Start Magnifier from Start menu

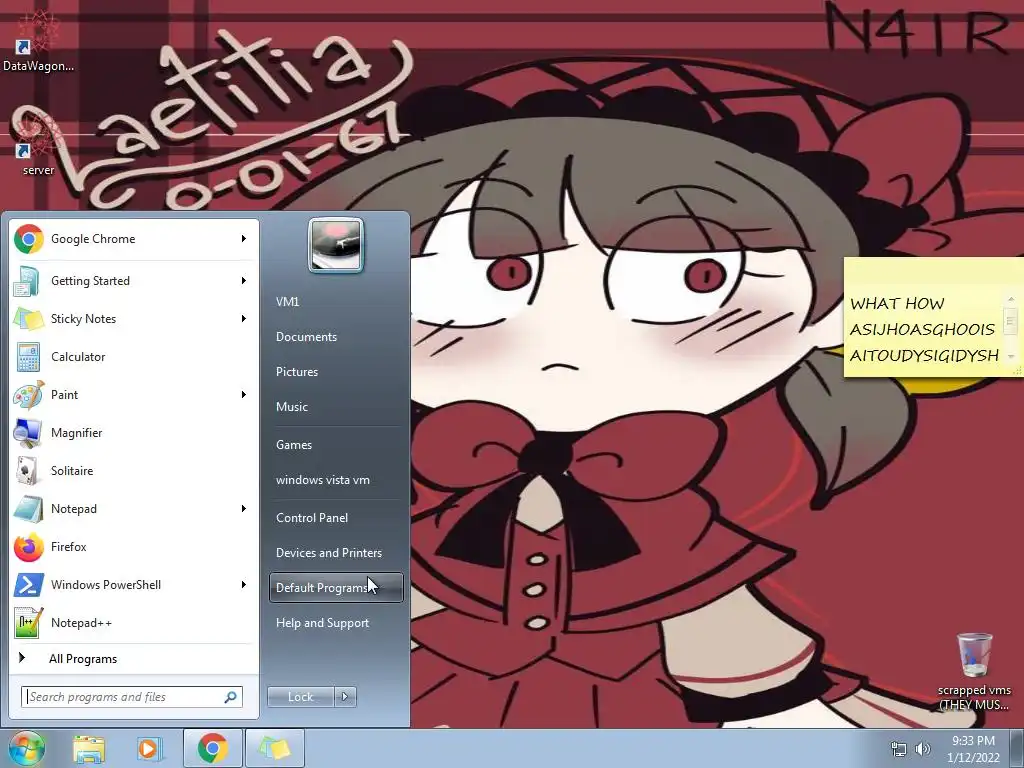point(134,432)
